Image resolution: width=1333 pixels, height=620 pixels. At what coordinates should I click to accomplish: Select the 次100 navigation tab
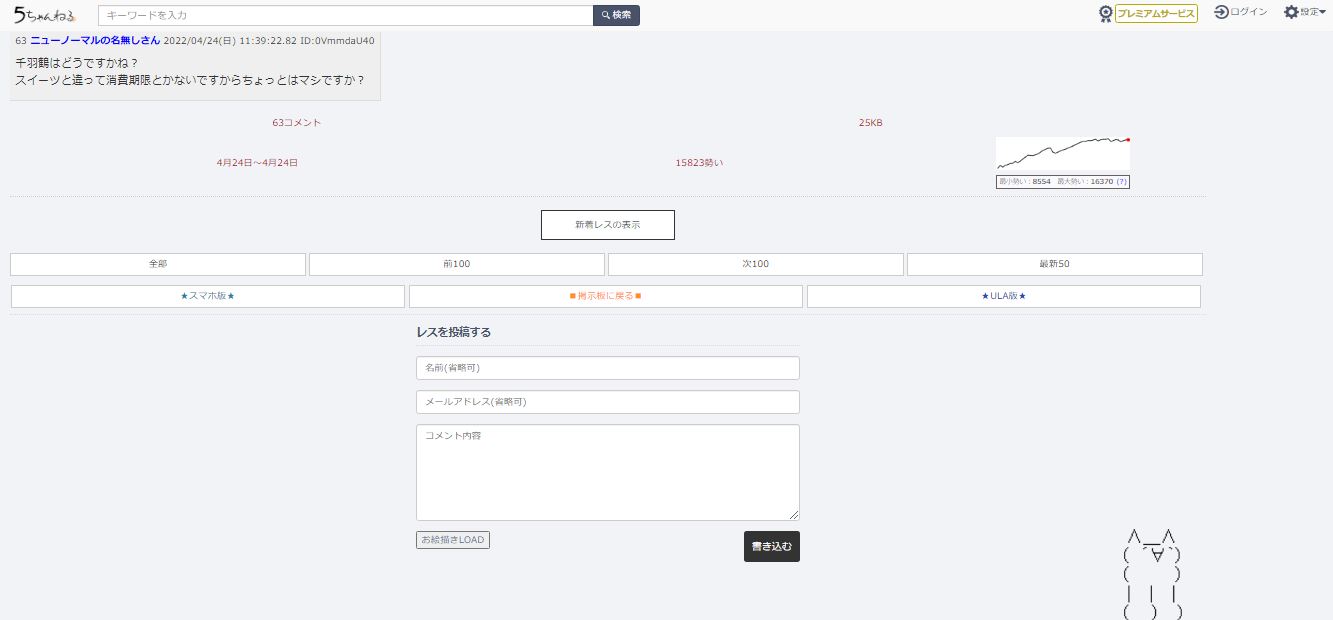[x=756, y=264]
